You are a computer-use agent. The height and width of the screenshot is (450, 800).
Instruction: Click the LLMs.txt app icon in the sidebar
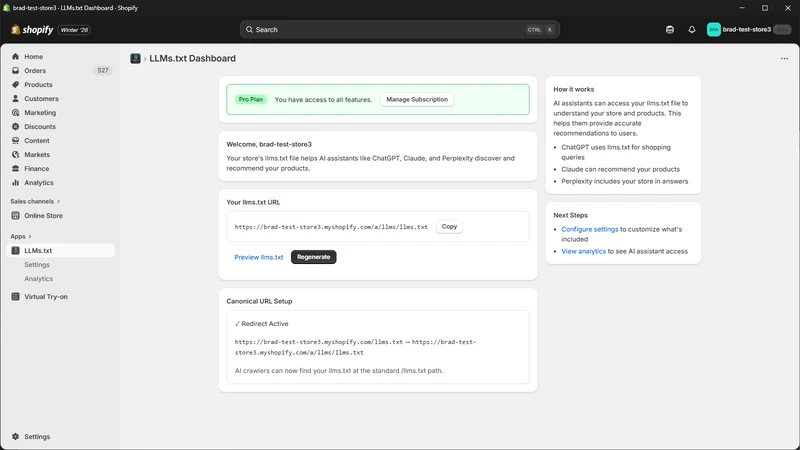click(x=15, y=251)
